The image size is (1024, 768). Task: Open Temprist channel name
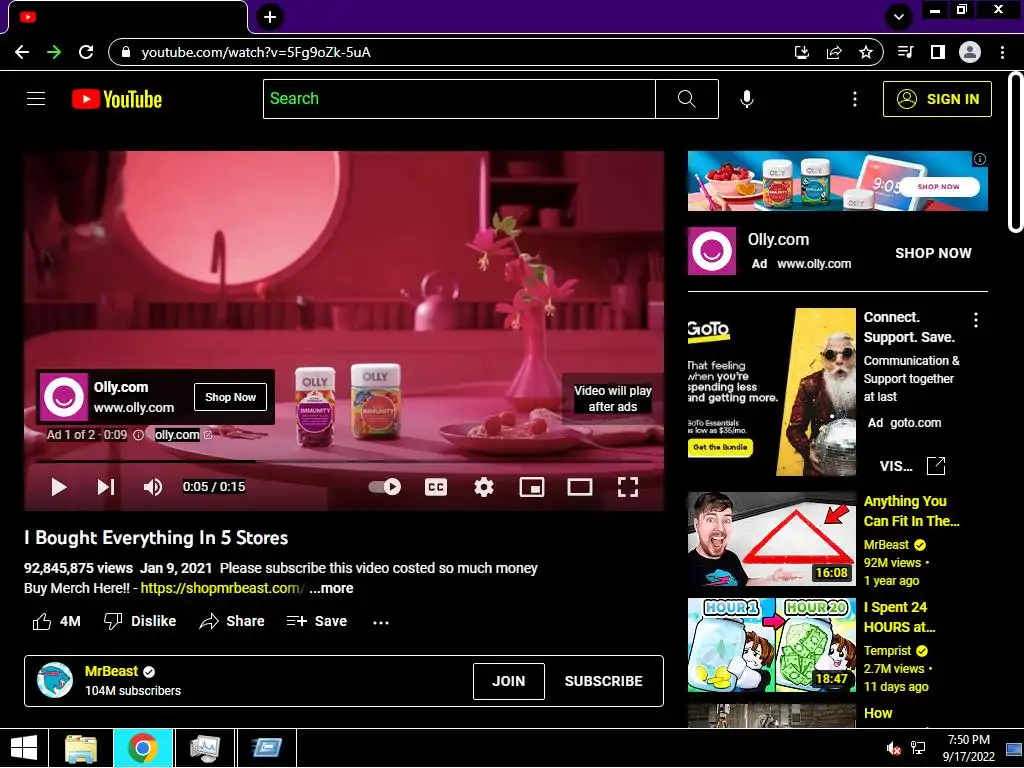point(887,651)
